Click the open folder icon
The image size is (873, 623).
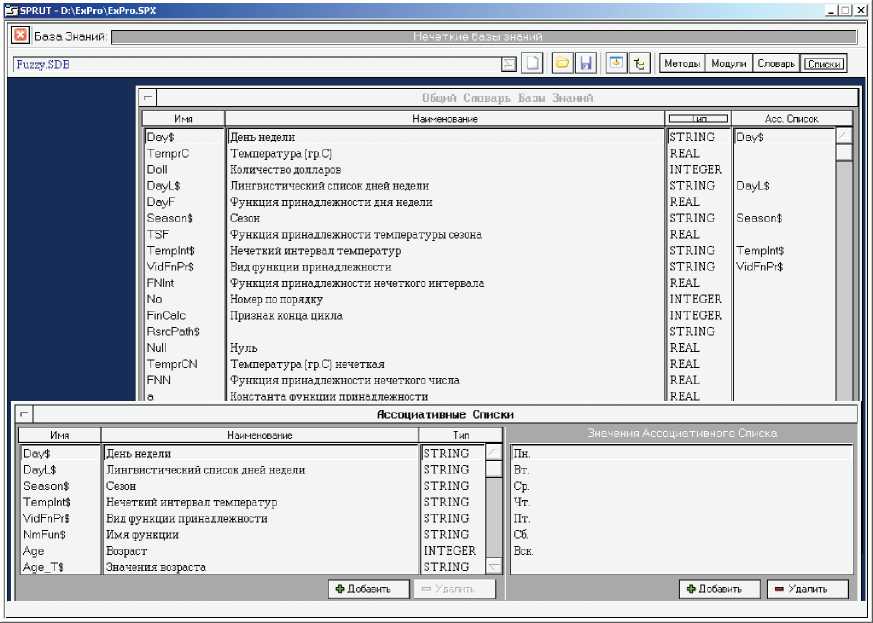pos(563,63)
